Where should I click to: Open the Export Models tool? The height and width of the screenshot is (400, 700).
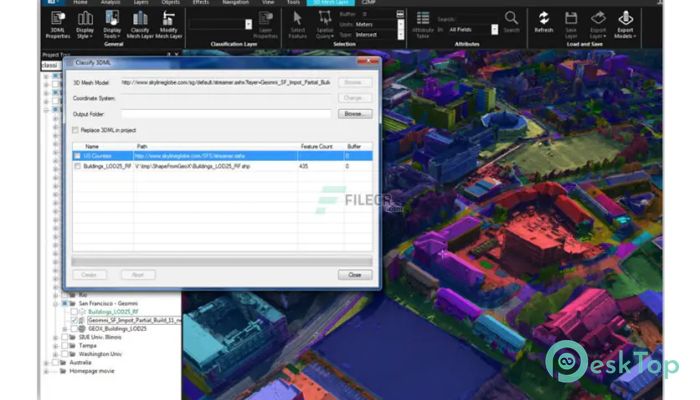(625, 25)
